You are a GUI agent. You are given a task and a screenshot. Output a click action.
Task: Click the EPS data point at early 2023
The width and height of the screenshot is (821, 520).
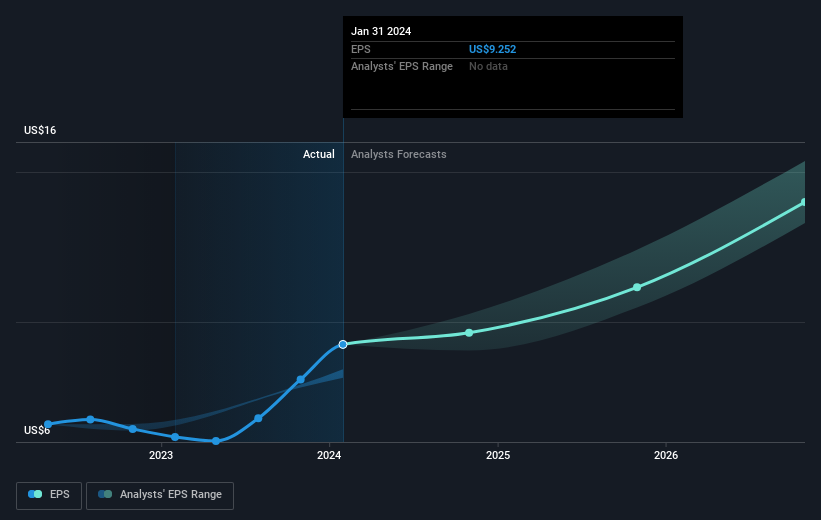(x=175, y=437)
